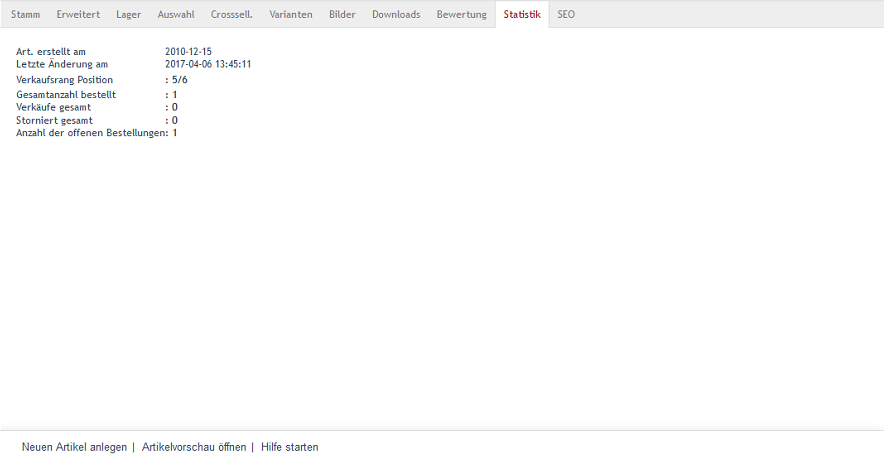Switch to the Varianten tab

pyautogui.click(x=290, y=15)
